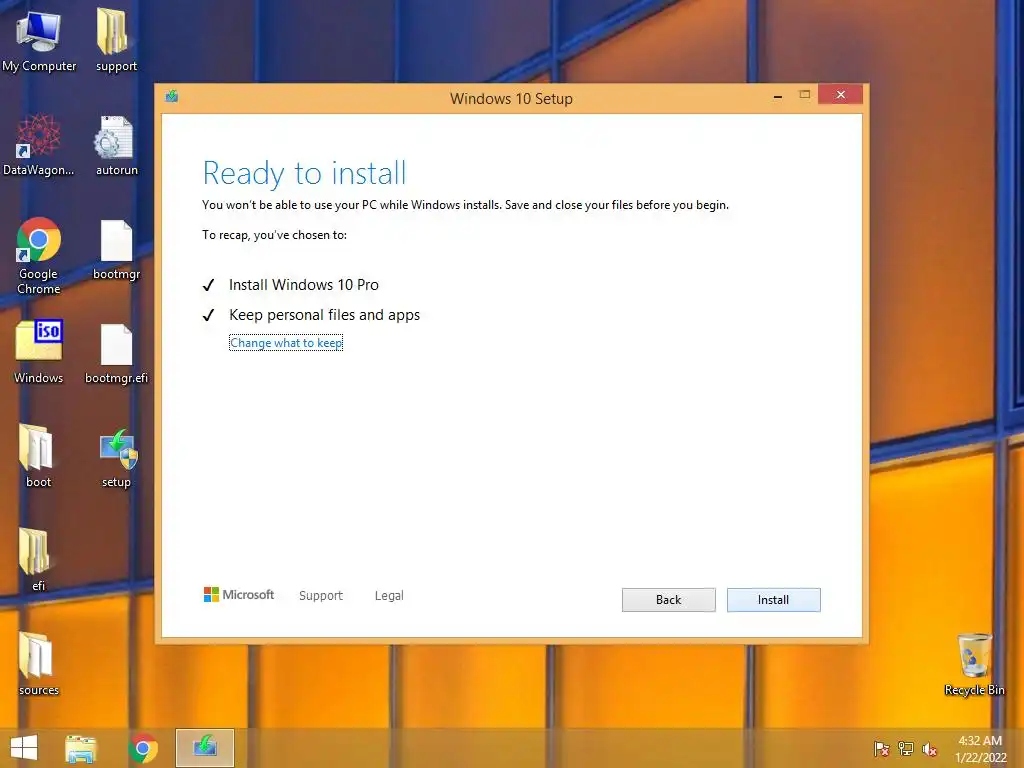Launch Chrome from the taskbar
This screenshot has width=1024, height=768.
[143, 748]
